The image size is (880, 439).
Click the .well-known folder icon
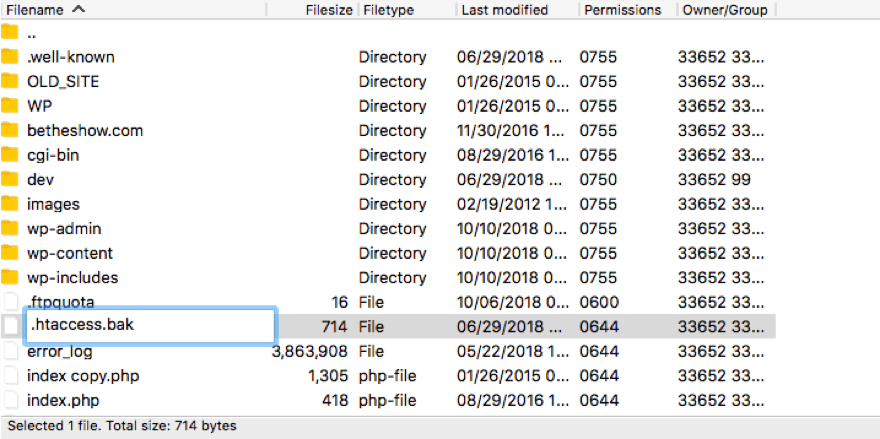10,57
